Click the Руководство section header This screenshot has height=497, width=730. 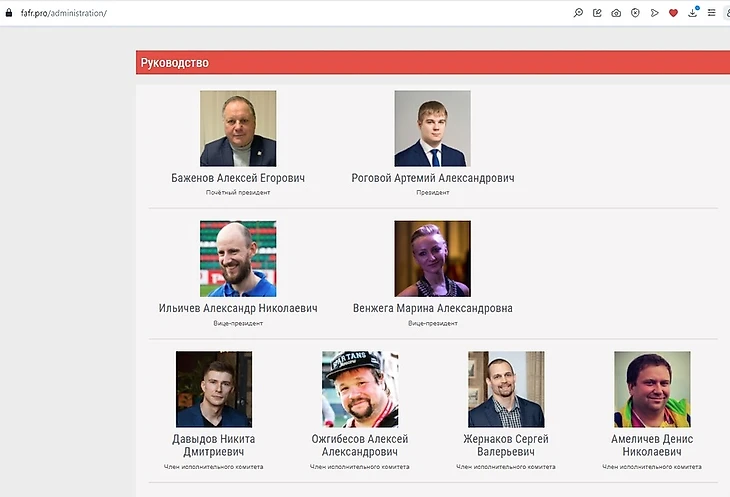(175, 63)
